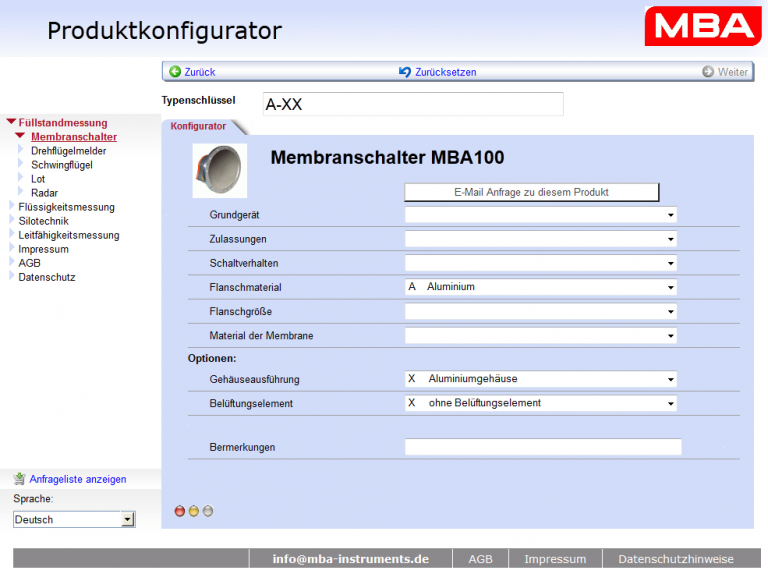Click the Bermerkungen text field
This screenshot has height=574, width=768.
click(543, 447)
